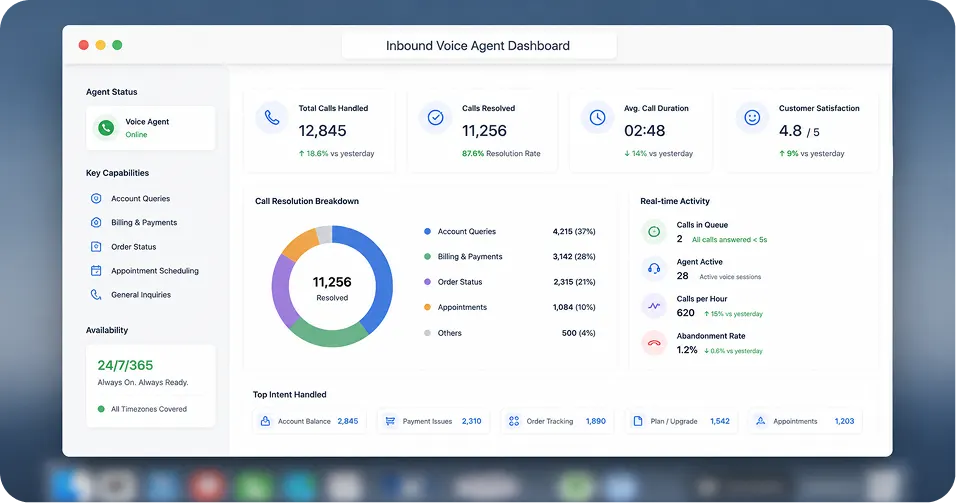Click the Inbound Voice Agent Dashboard title
This screenshot has height=503, width=956.
click(478, 46)
